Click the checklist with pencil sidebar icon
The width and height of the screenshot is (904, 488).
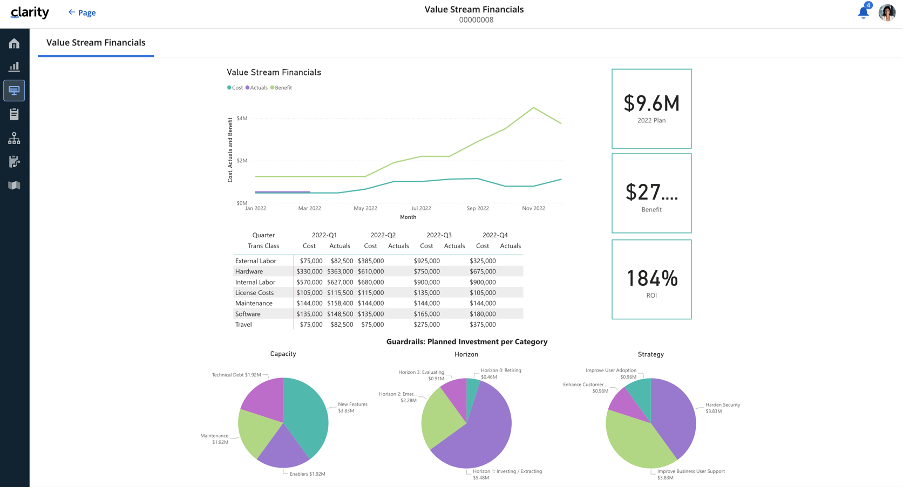tap(14, 162)
